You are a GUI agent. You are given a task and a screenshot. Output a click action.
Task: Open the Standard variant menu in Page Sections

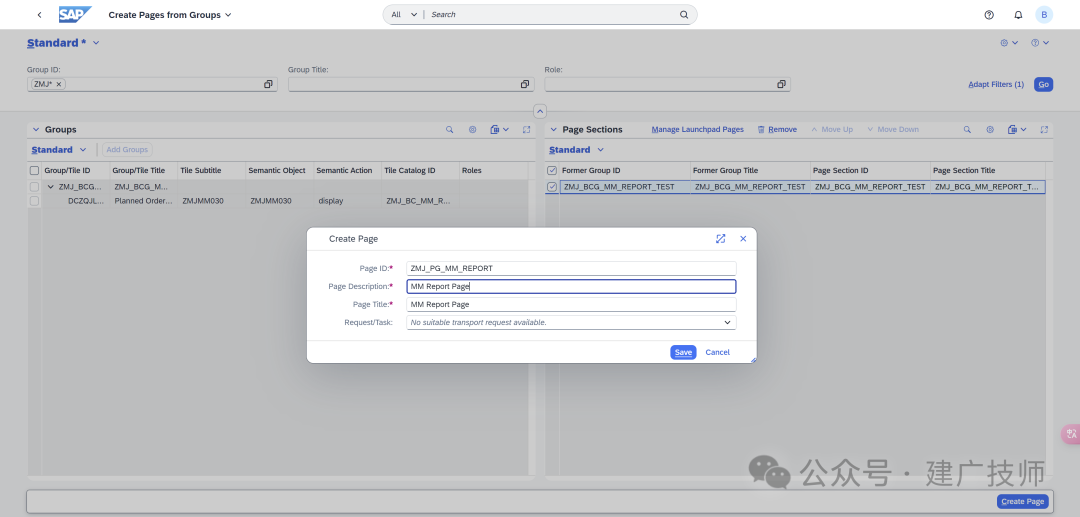point(576,149)
